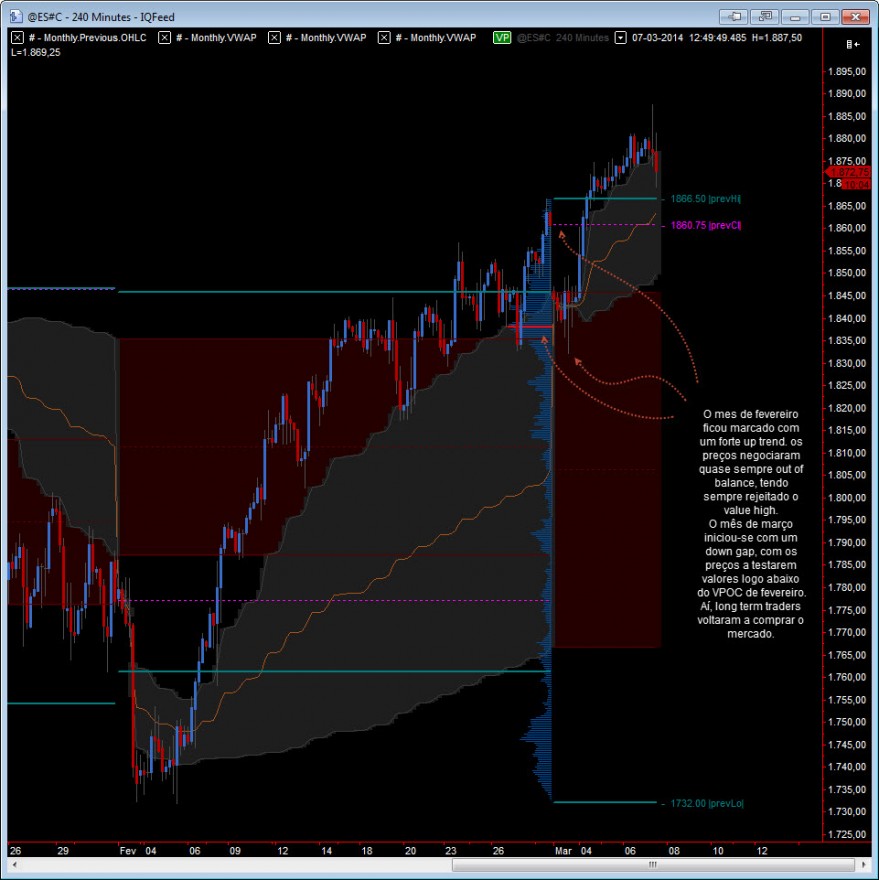This screenshot has height=880, width=879.
Task: Select the '# - Monthly.Previous.OHLC' indicator label
Action: 88,38
